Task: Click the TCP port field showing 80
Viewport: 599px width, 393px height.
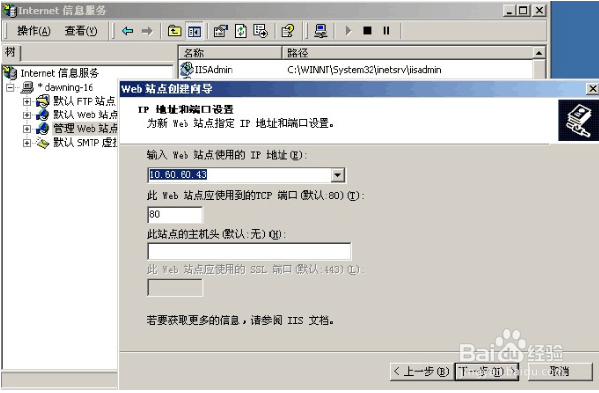Action: 175,214
